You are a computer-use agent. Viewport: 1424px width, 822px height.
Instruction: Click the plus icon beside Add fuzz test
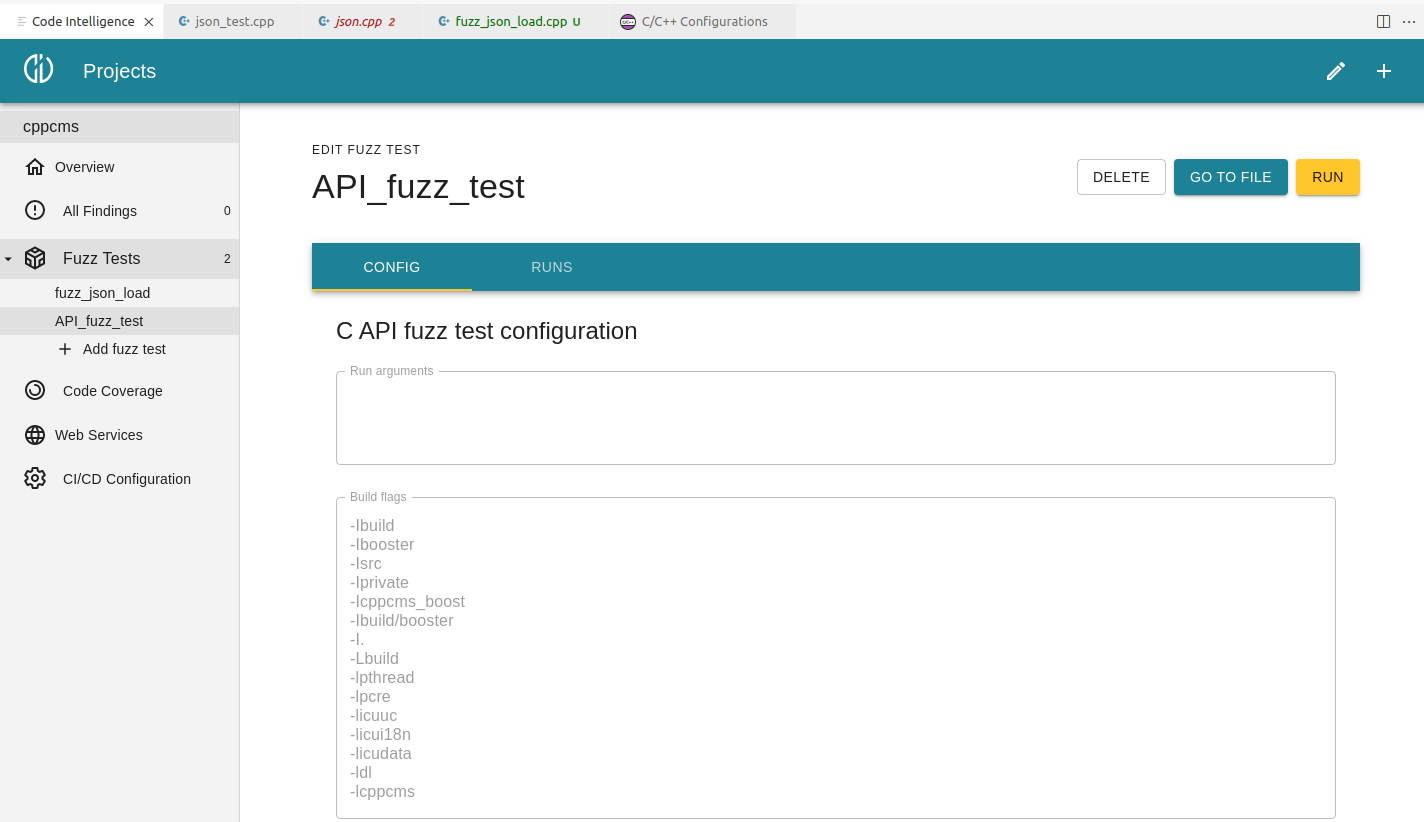65,349
